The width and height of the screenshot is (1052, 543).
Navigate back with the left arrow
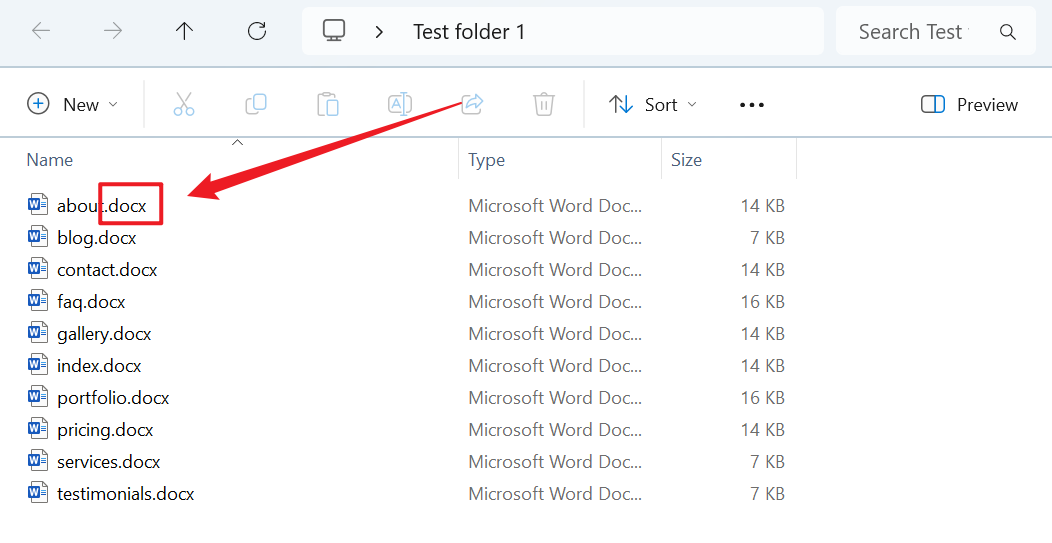(x=41, y=31)
